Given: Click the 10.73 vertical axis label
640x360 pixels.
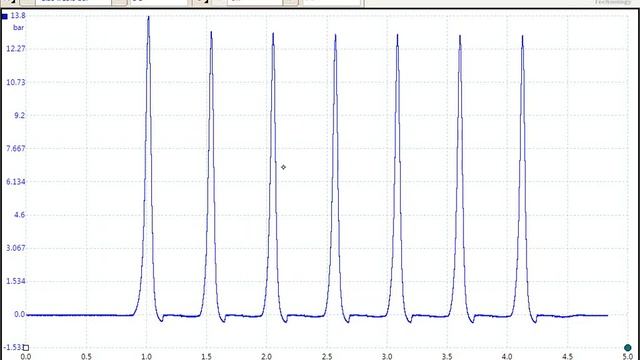Looking at the screenshot, I should (16, 82).
